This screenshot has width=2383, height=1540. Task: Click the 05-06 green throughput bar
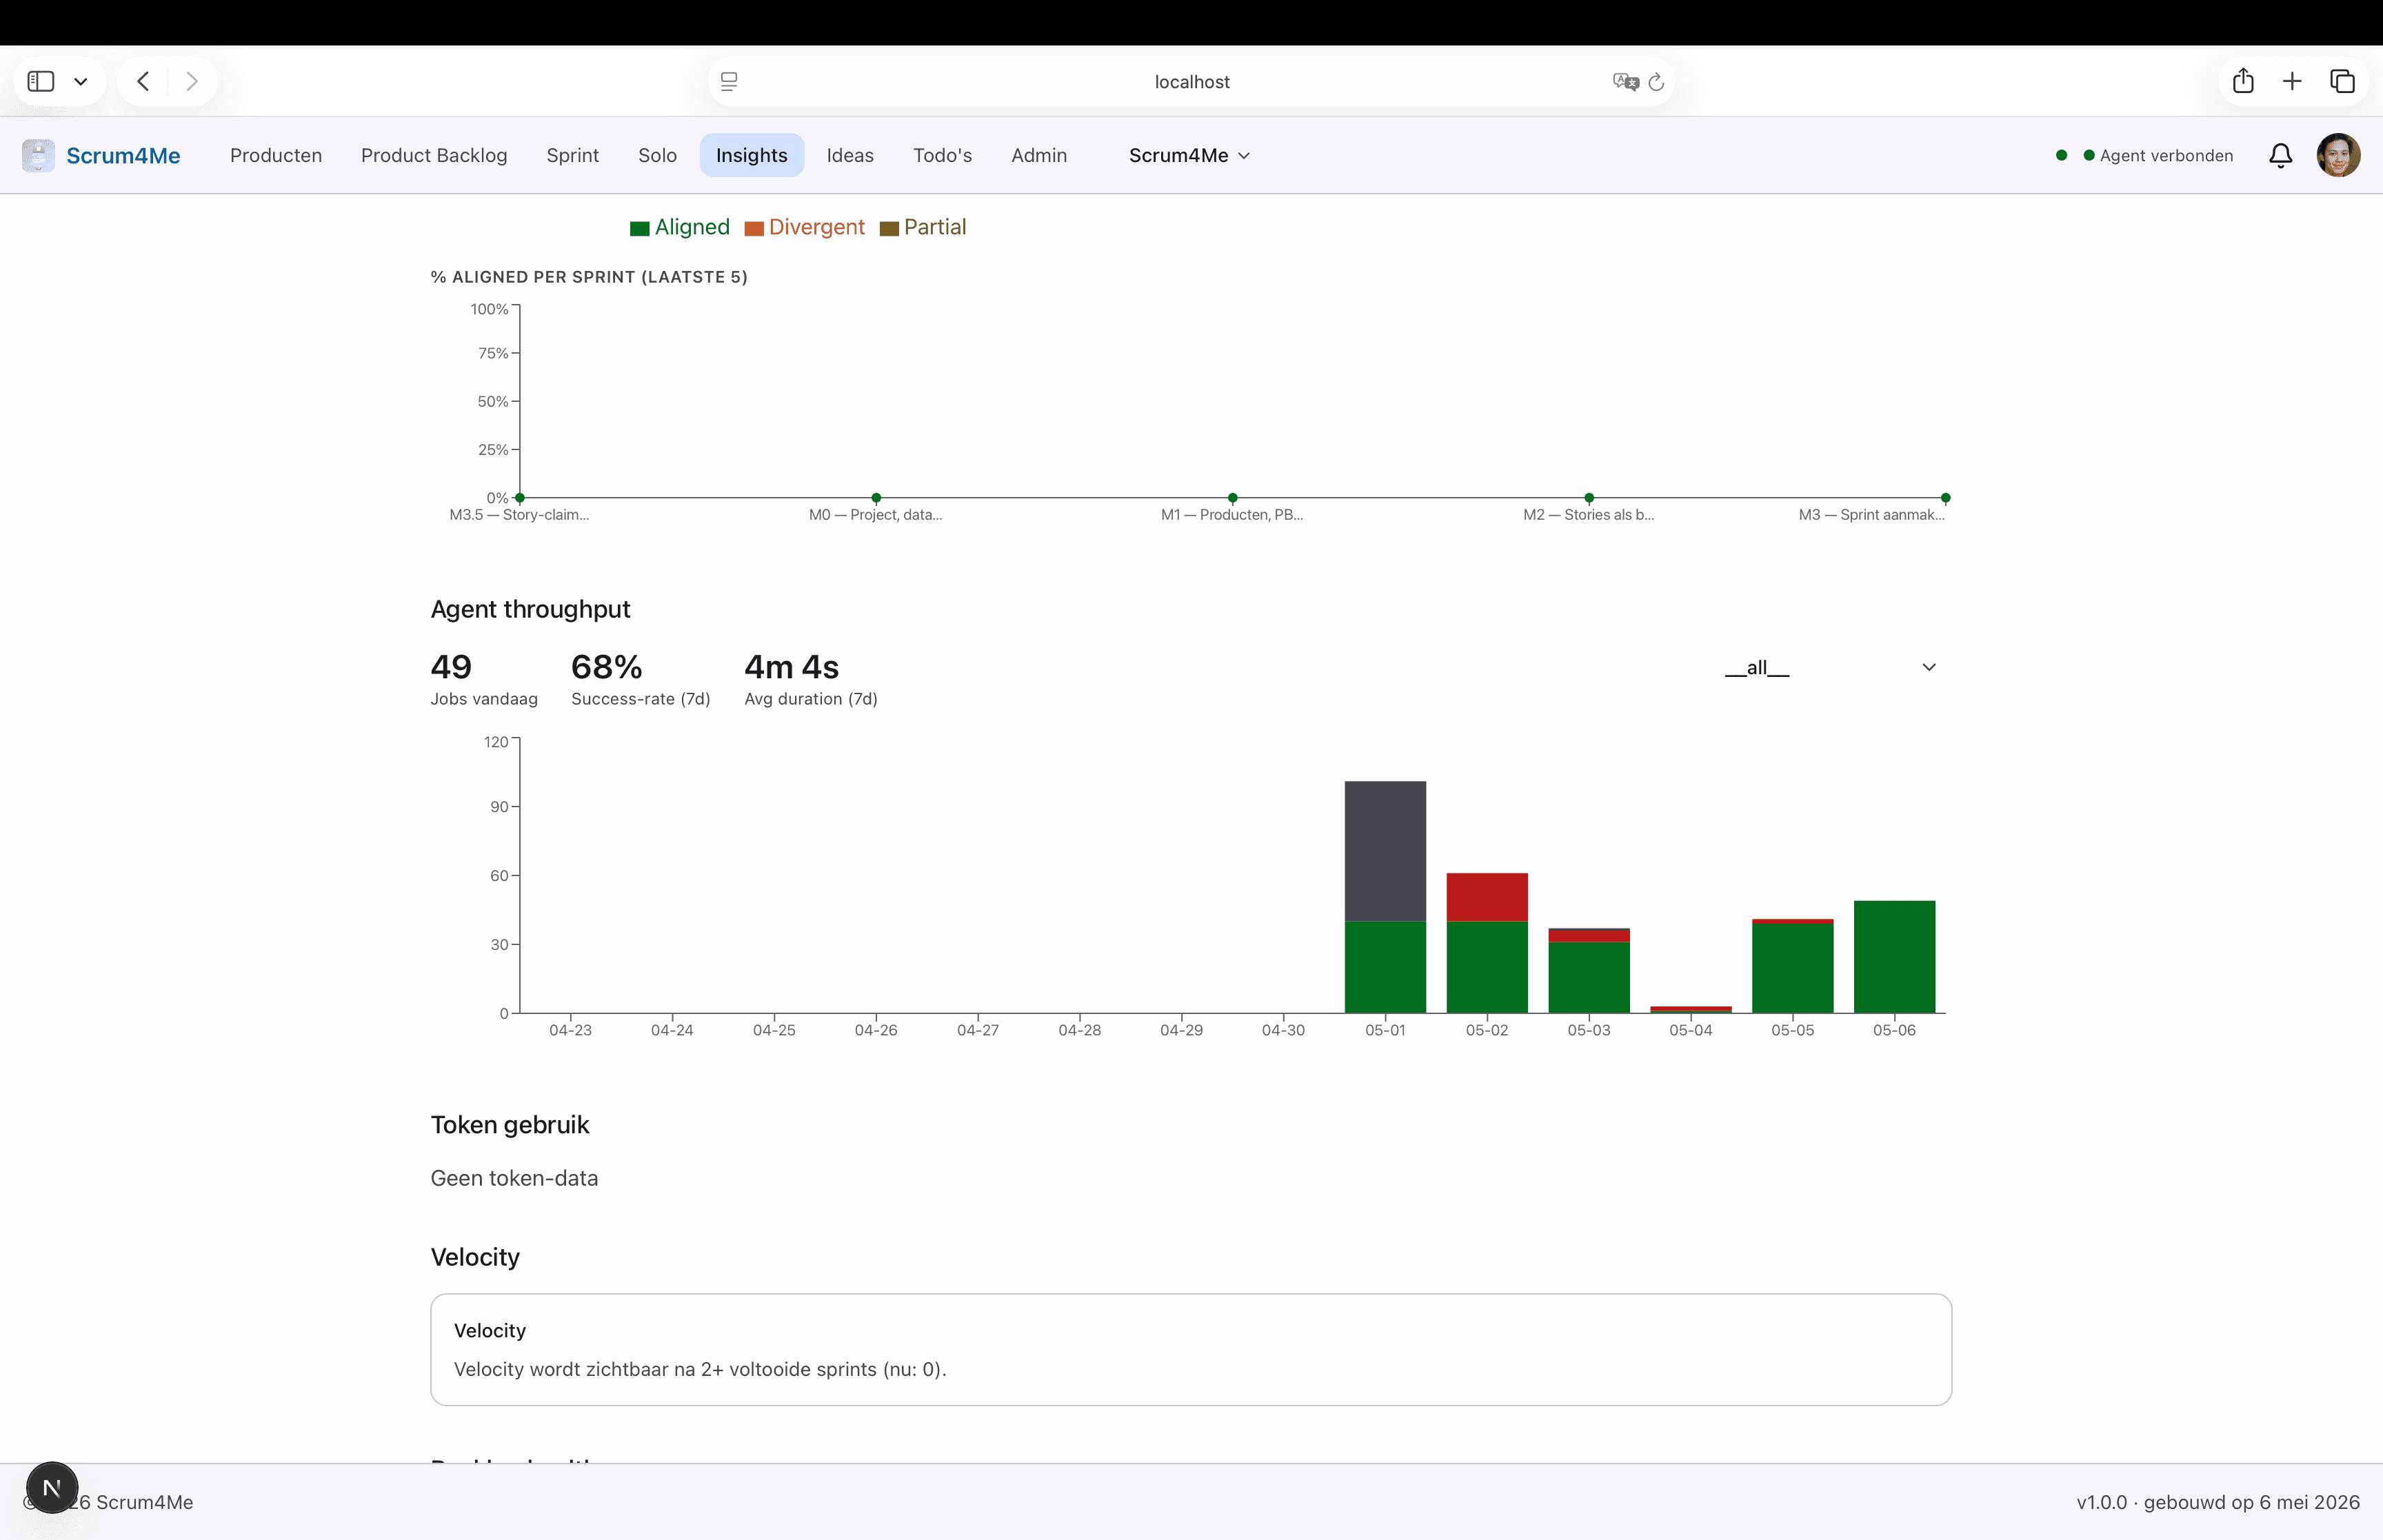(x=1894, y=957)
